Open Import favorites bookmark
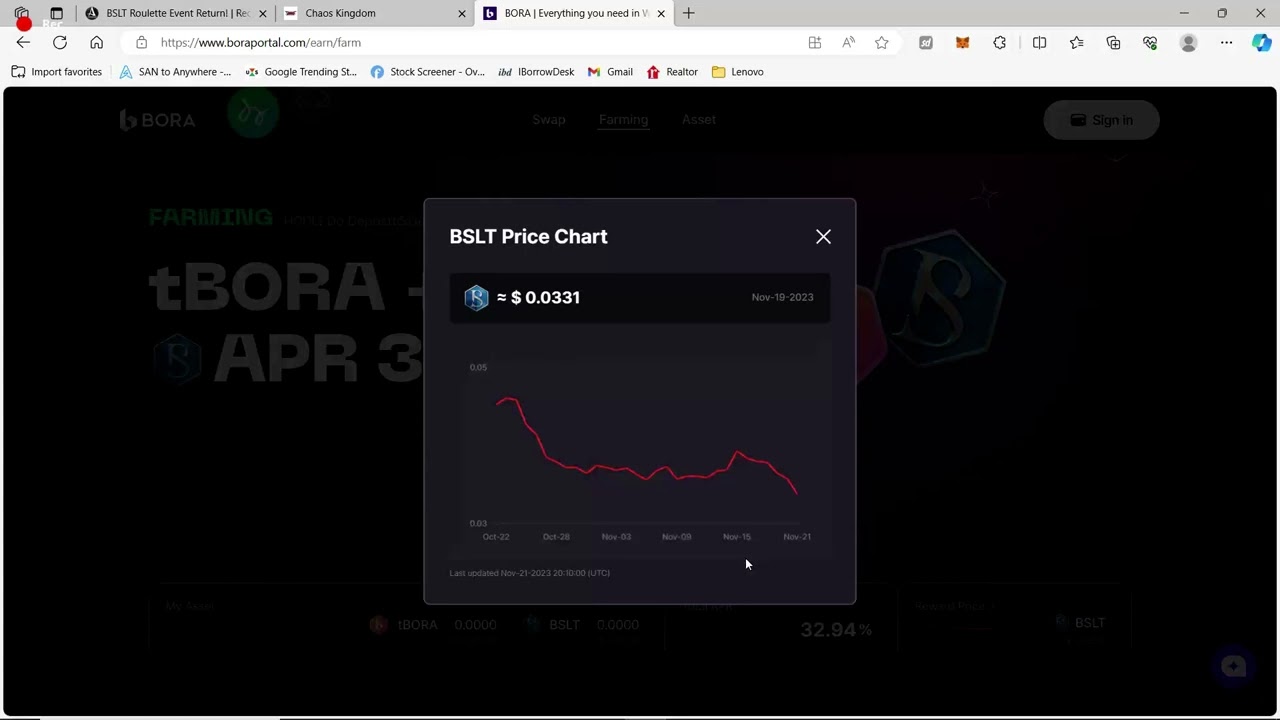This screenshot has width=1280, height=720. 57,72
